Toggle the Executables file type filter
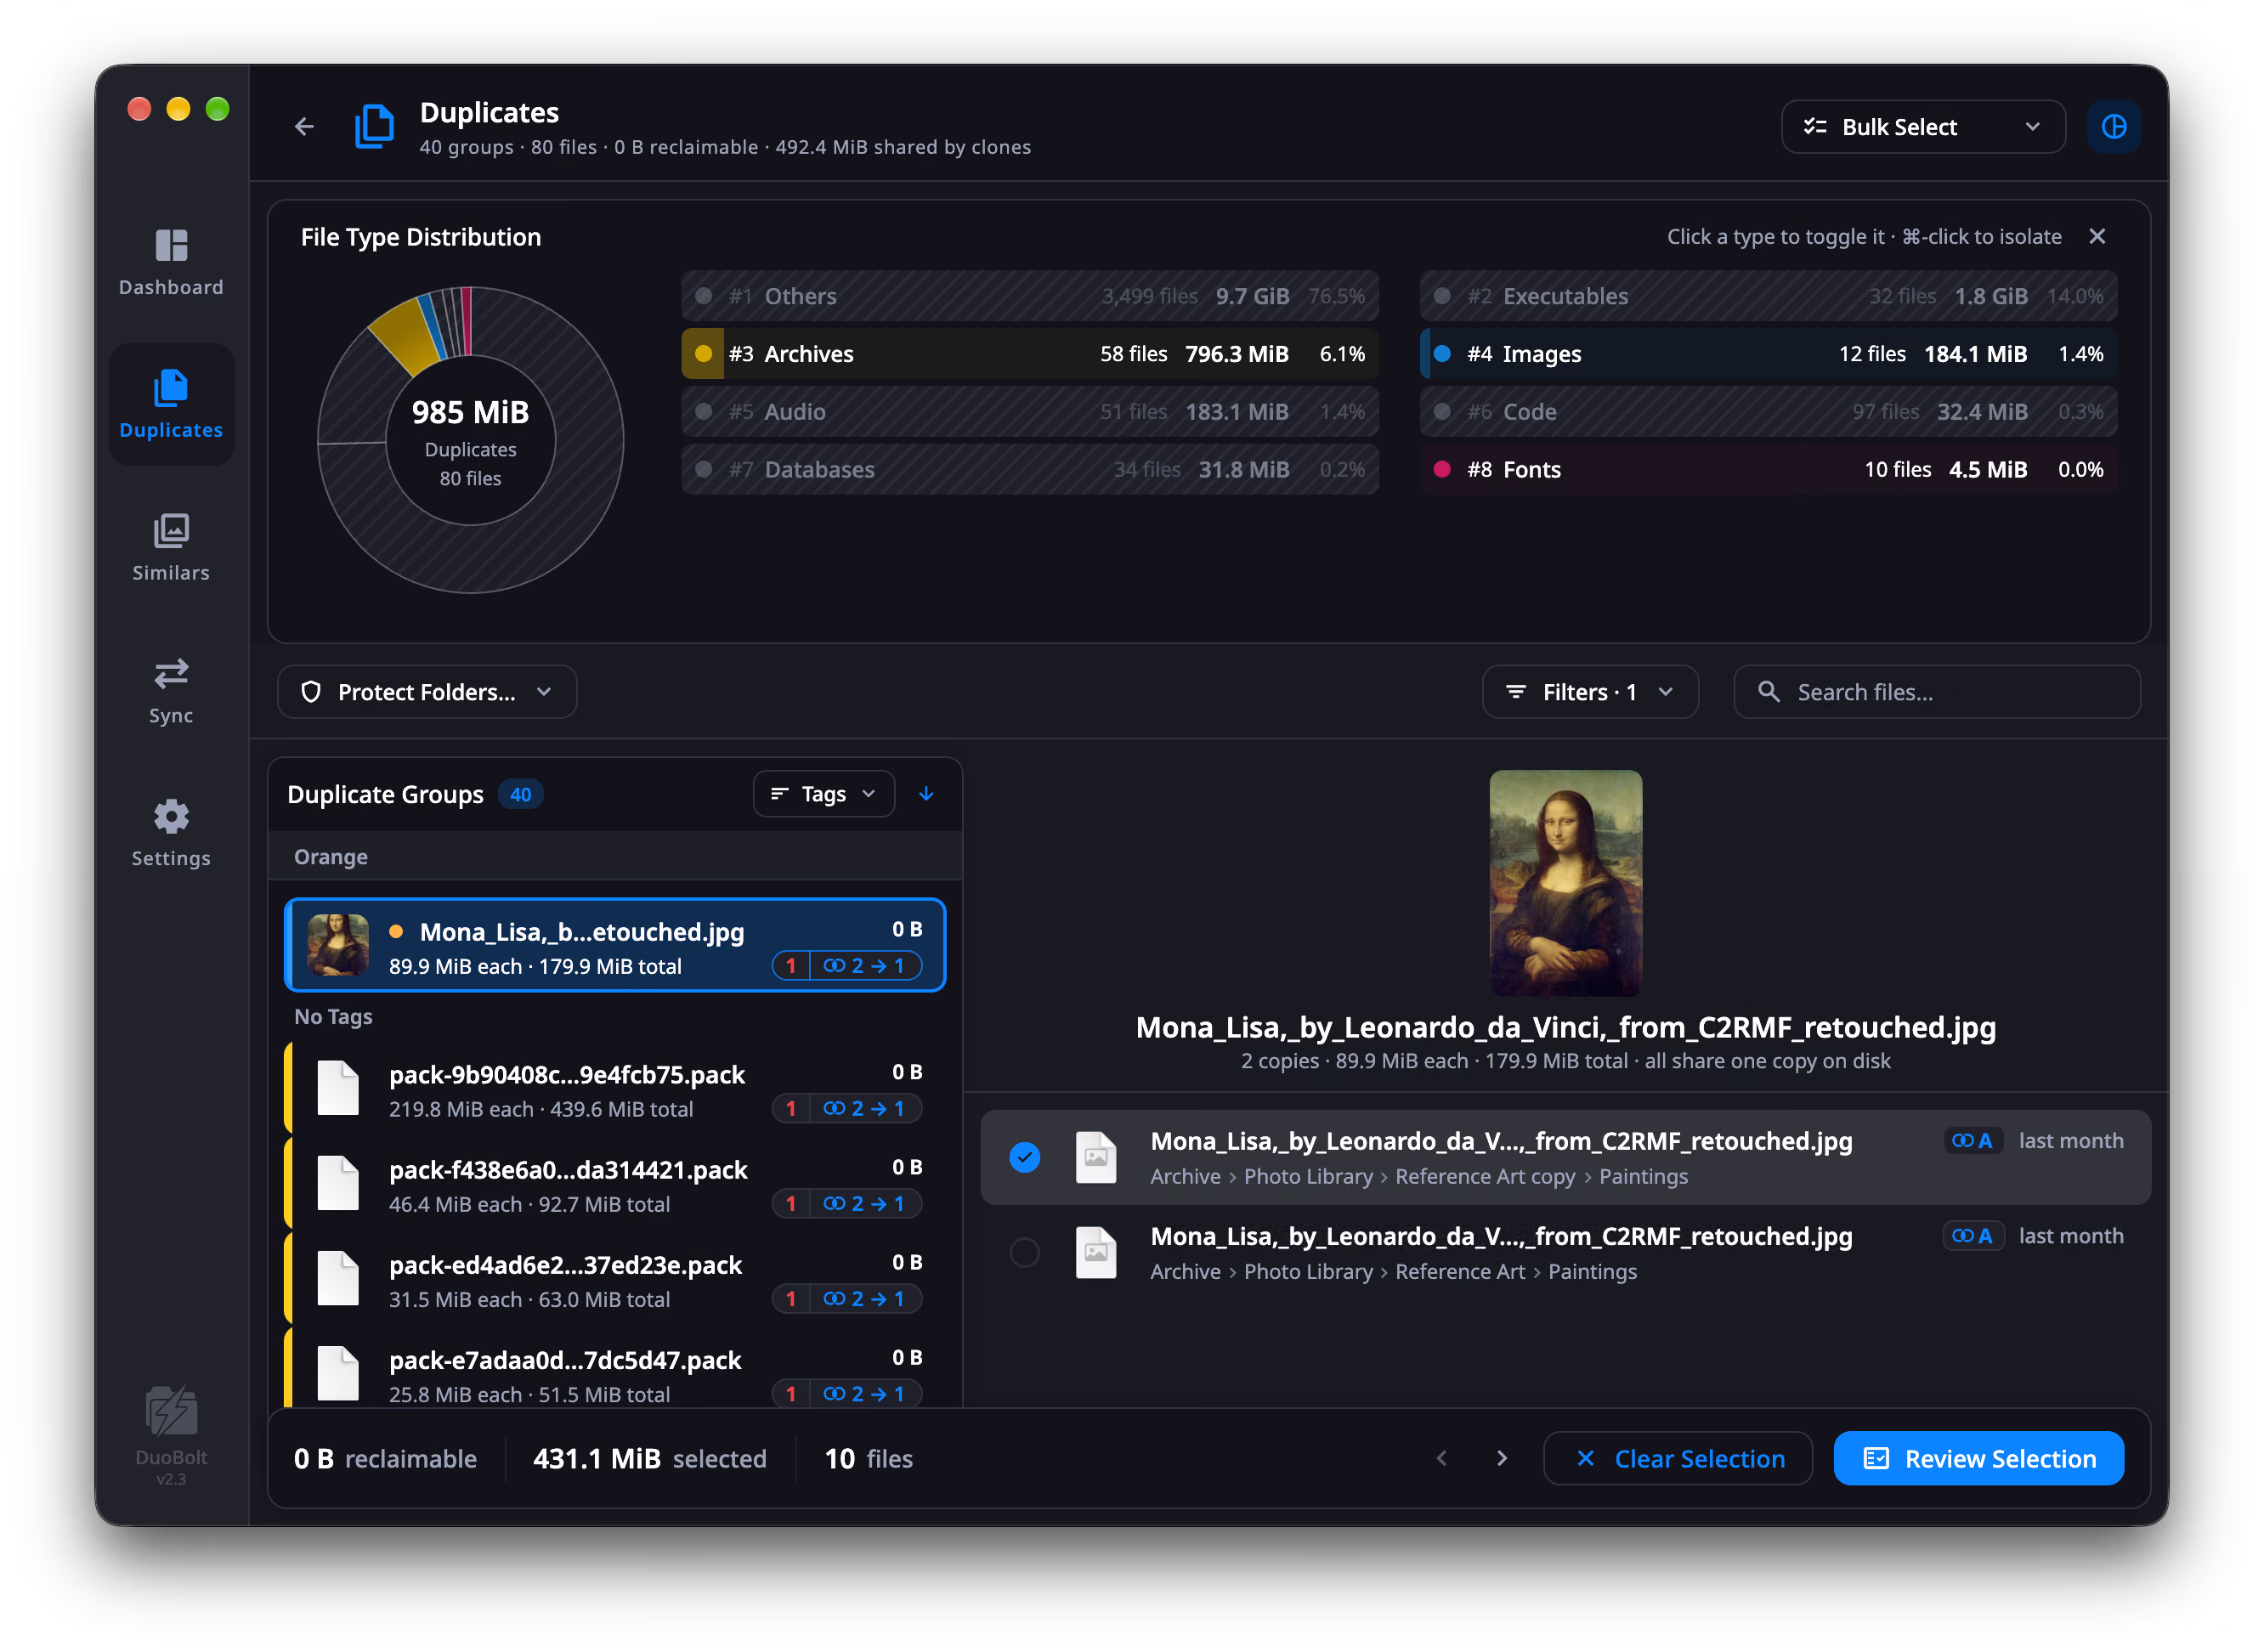2264x1652 pixels. tap(1768, 296)
